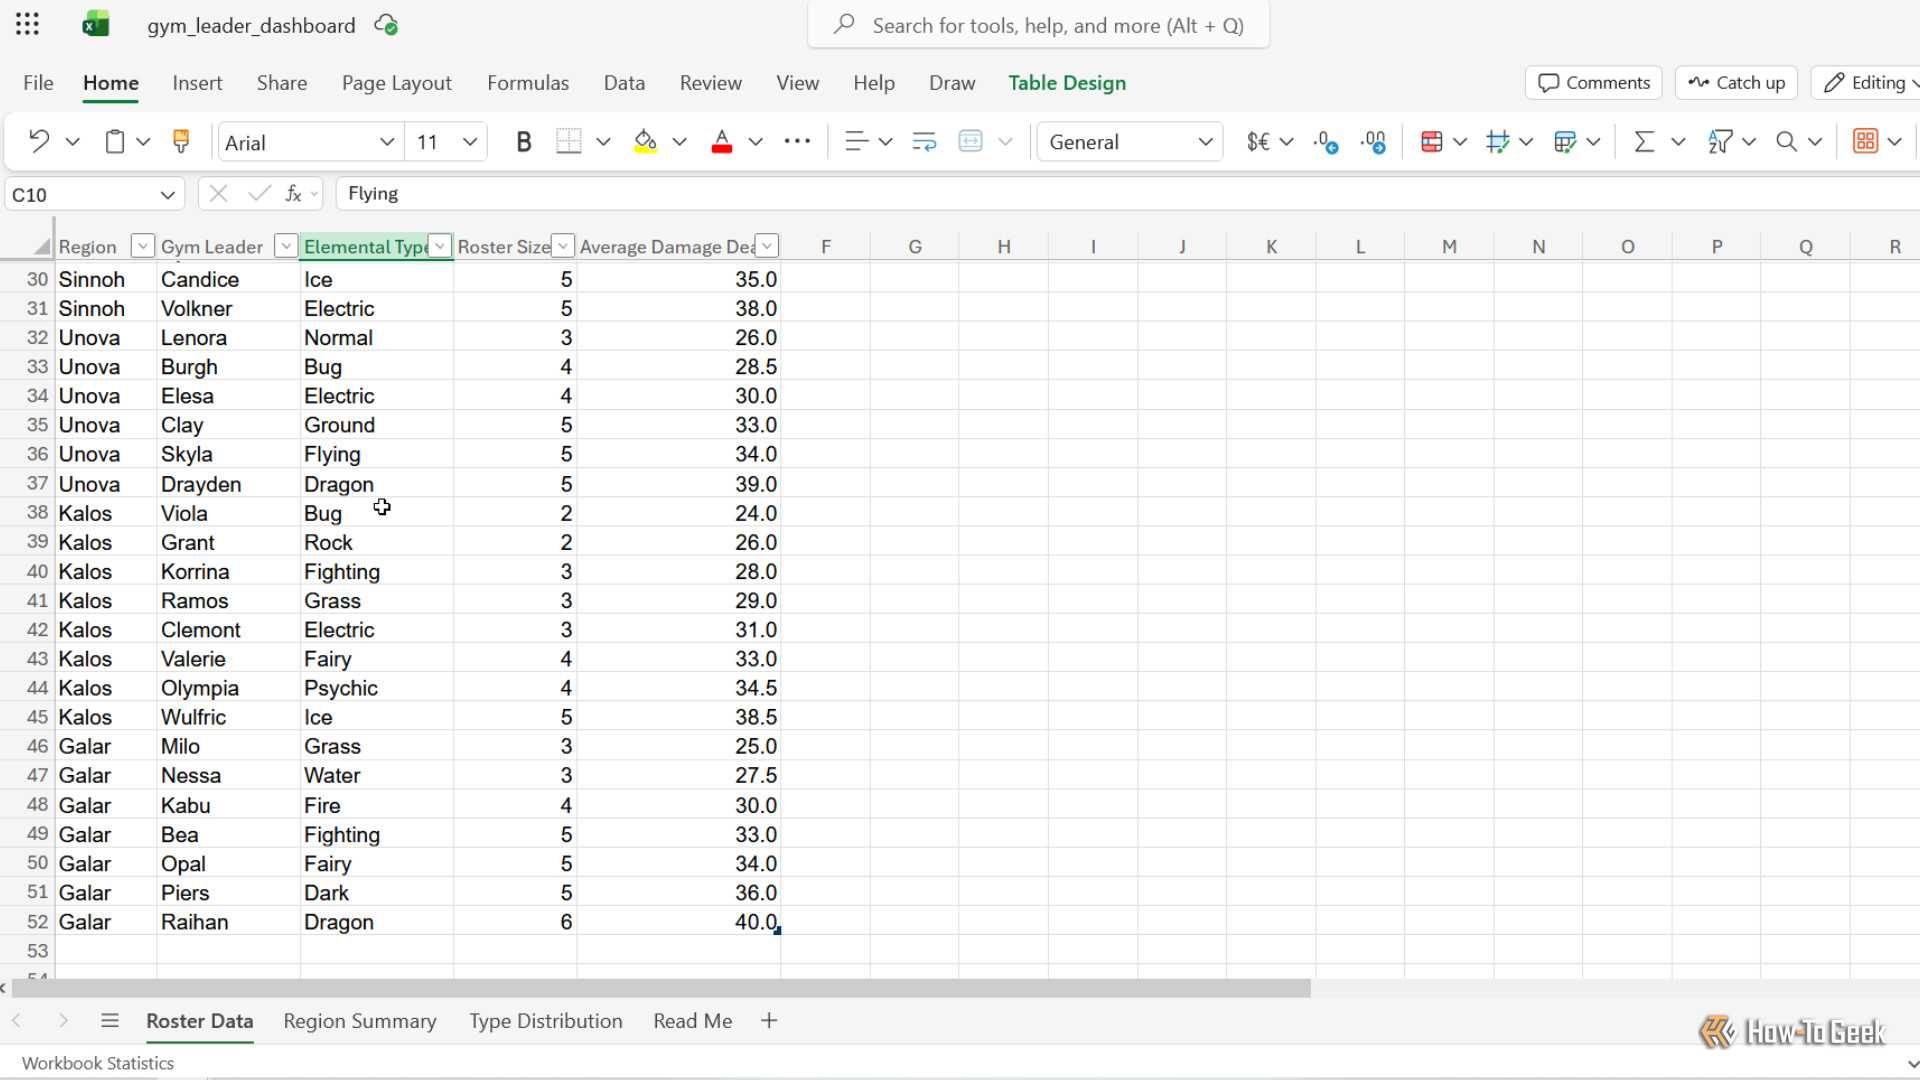Click the Undo icon

pos(39,142)
